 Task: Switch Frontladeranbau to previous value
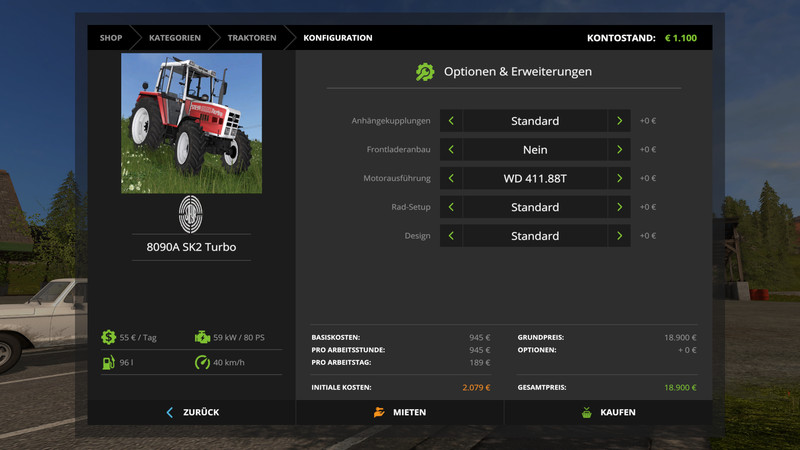pyautogui.click(x=451, y=150)
